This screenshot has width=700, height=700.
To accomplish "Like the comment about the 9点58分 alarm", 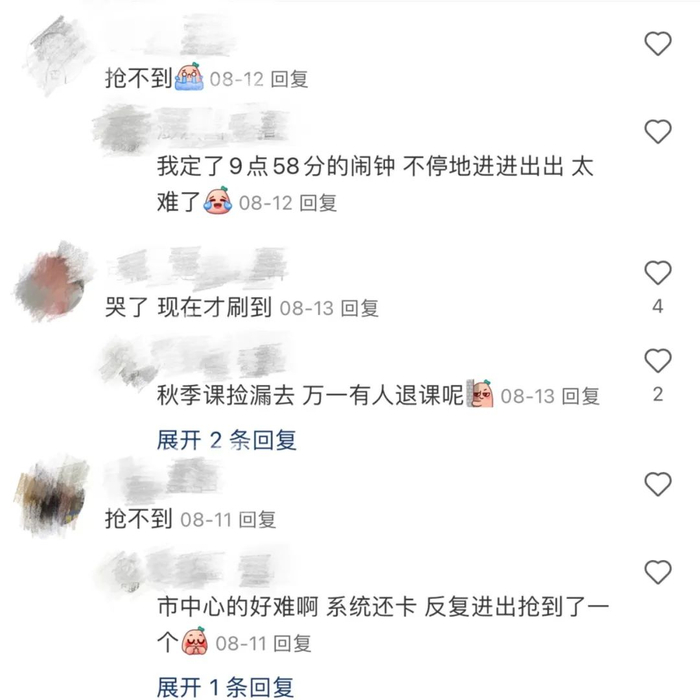I will coord(658,132).
